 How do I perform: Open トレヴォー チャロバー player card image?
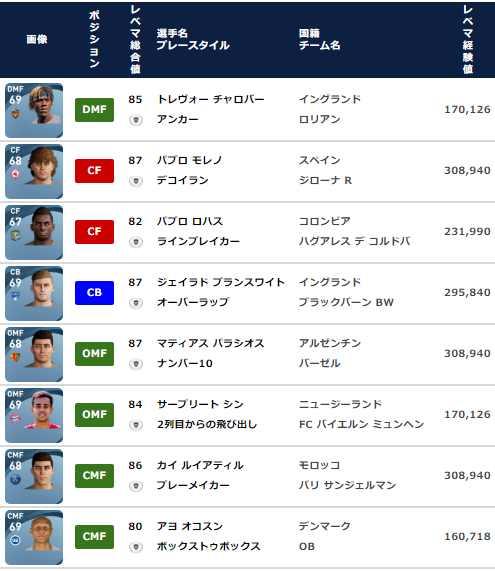pos(34,110)
